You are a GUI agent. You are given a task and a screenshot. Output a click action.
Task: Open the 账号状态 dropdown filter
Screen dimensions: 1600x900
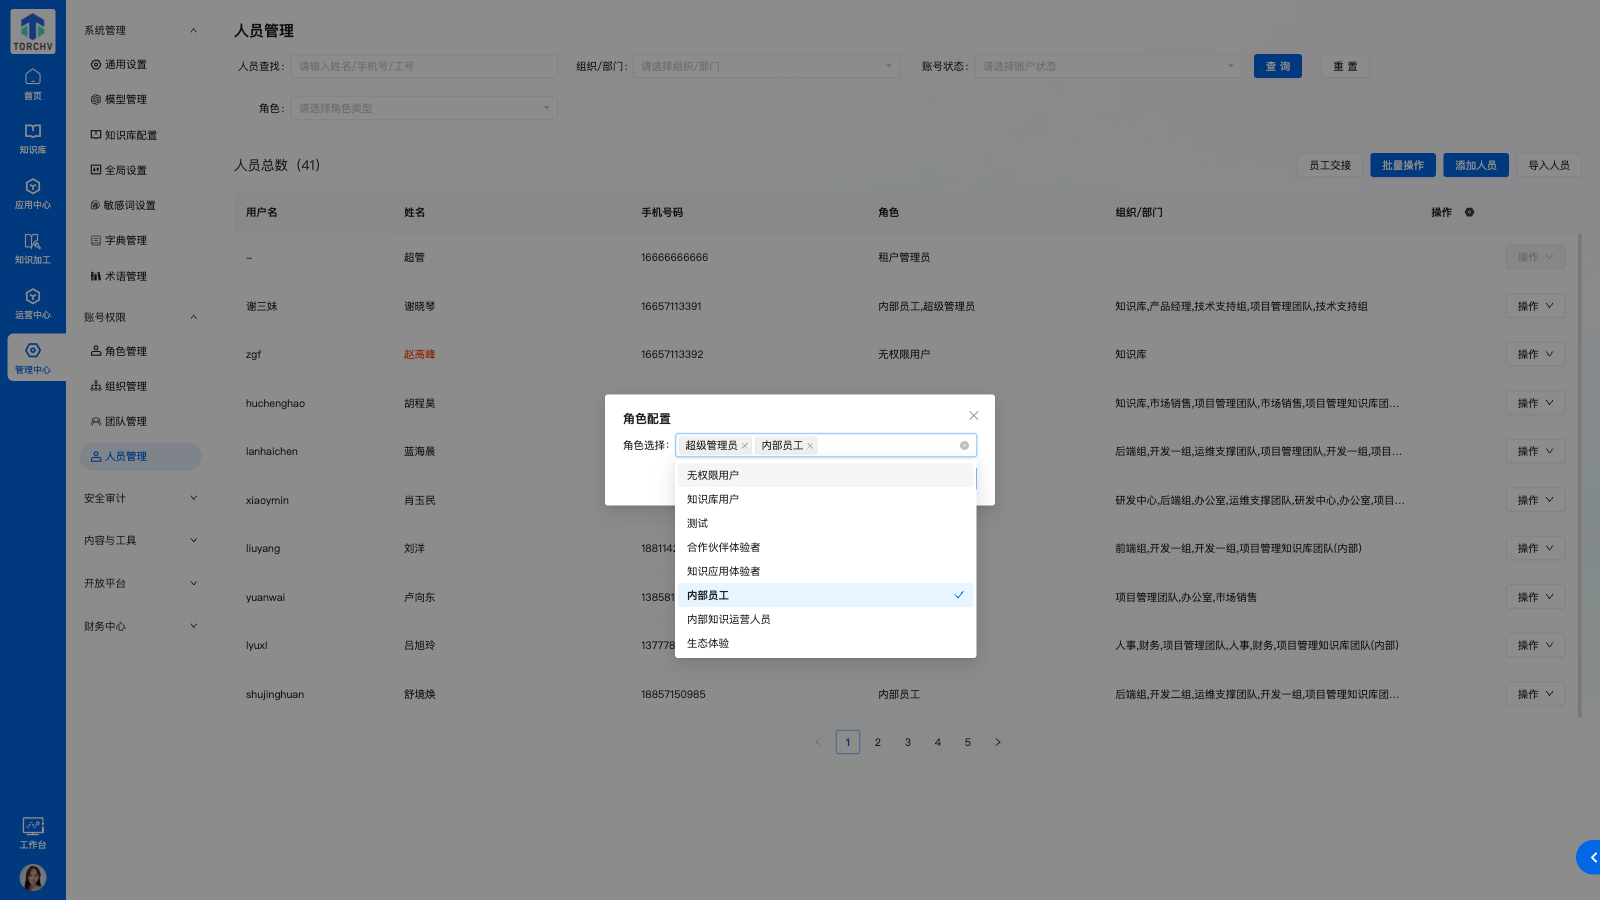(x=1107, y=66)
